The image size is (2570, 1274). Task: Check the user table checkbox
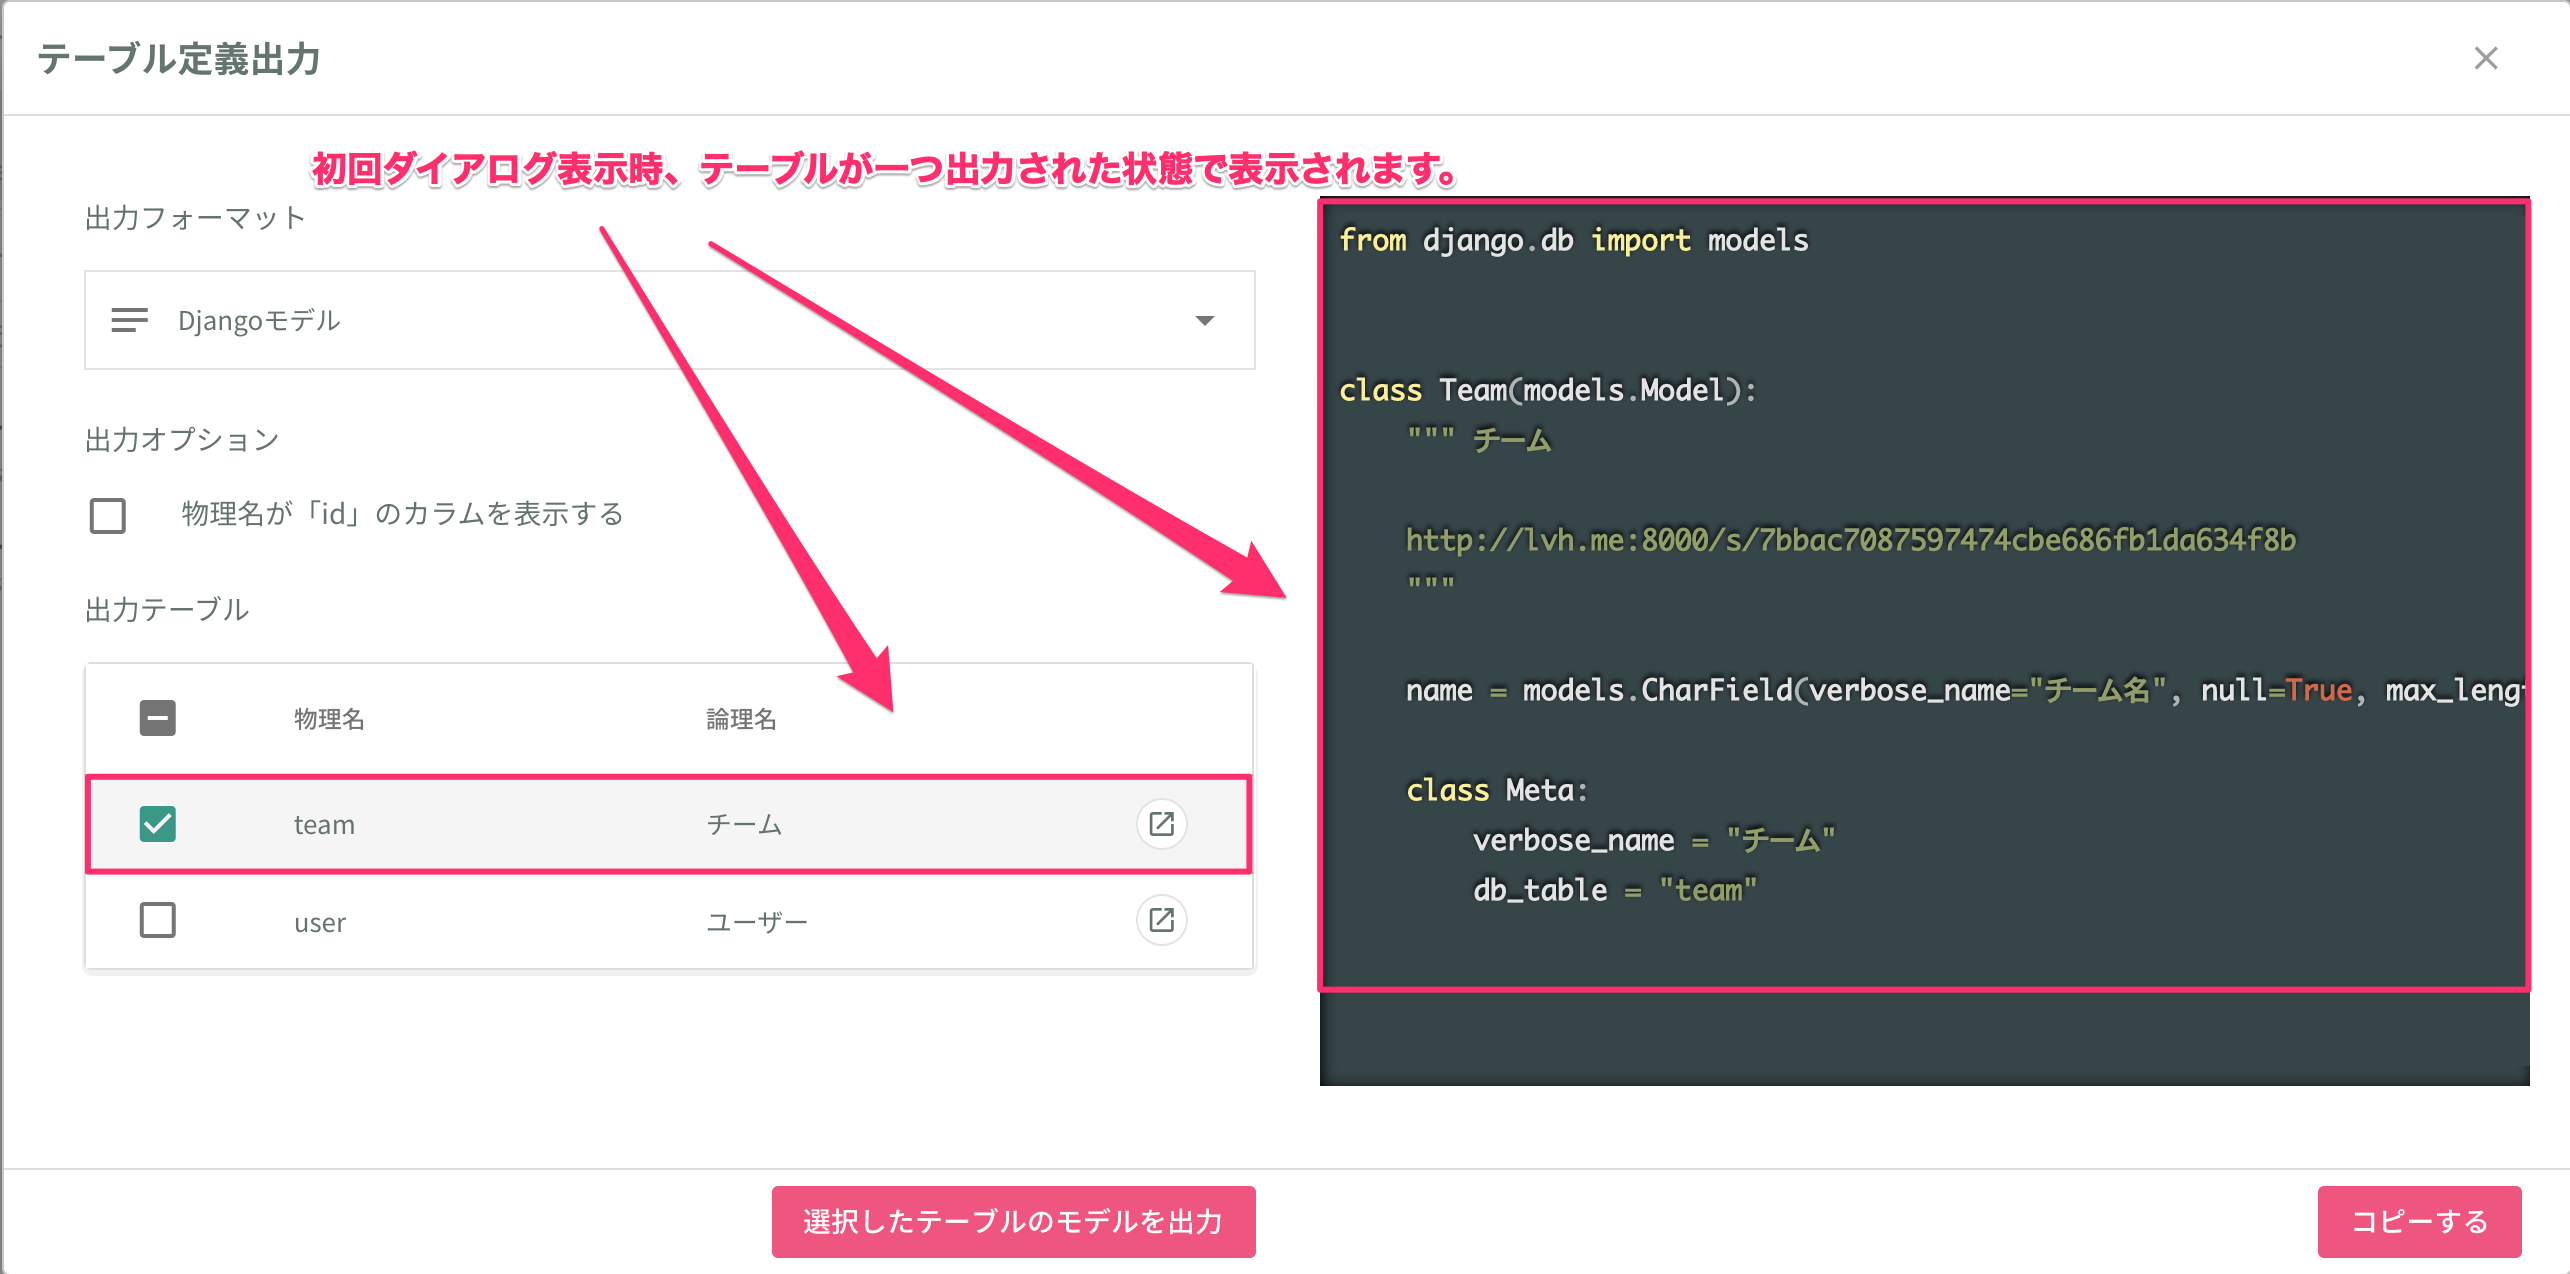(x=158, y=920)
